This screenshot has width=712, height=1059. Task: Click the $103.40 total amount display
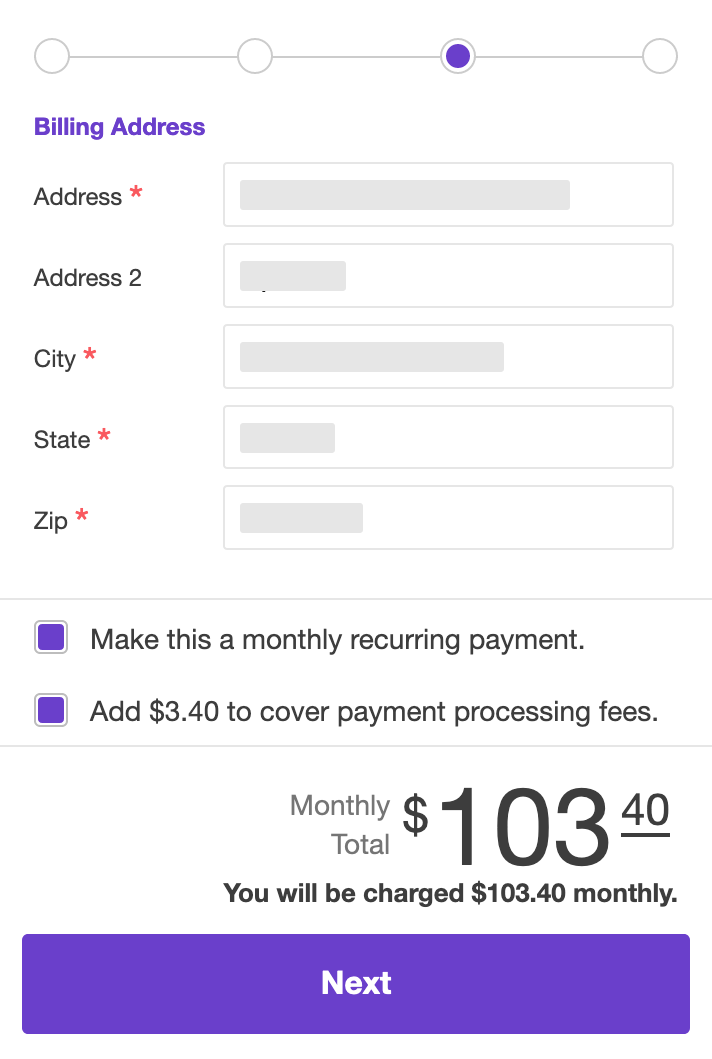point(530,824)
